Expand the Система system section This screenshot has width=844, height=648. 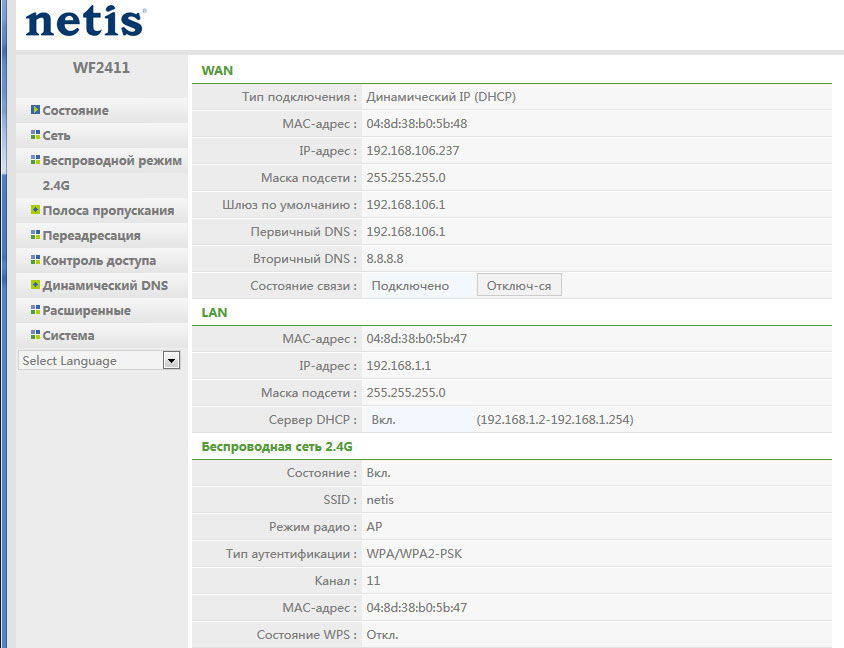pyautogui.click(x=68, y=335)
